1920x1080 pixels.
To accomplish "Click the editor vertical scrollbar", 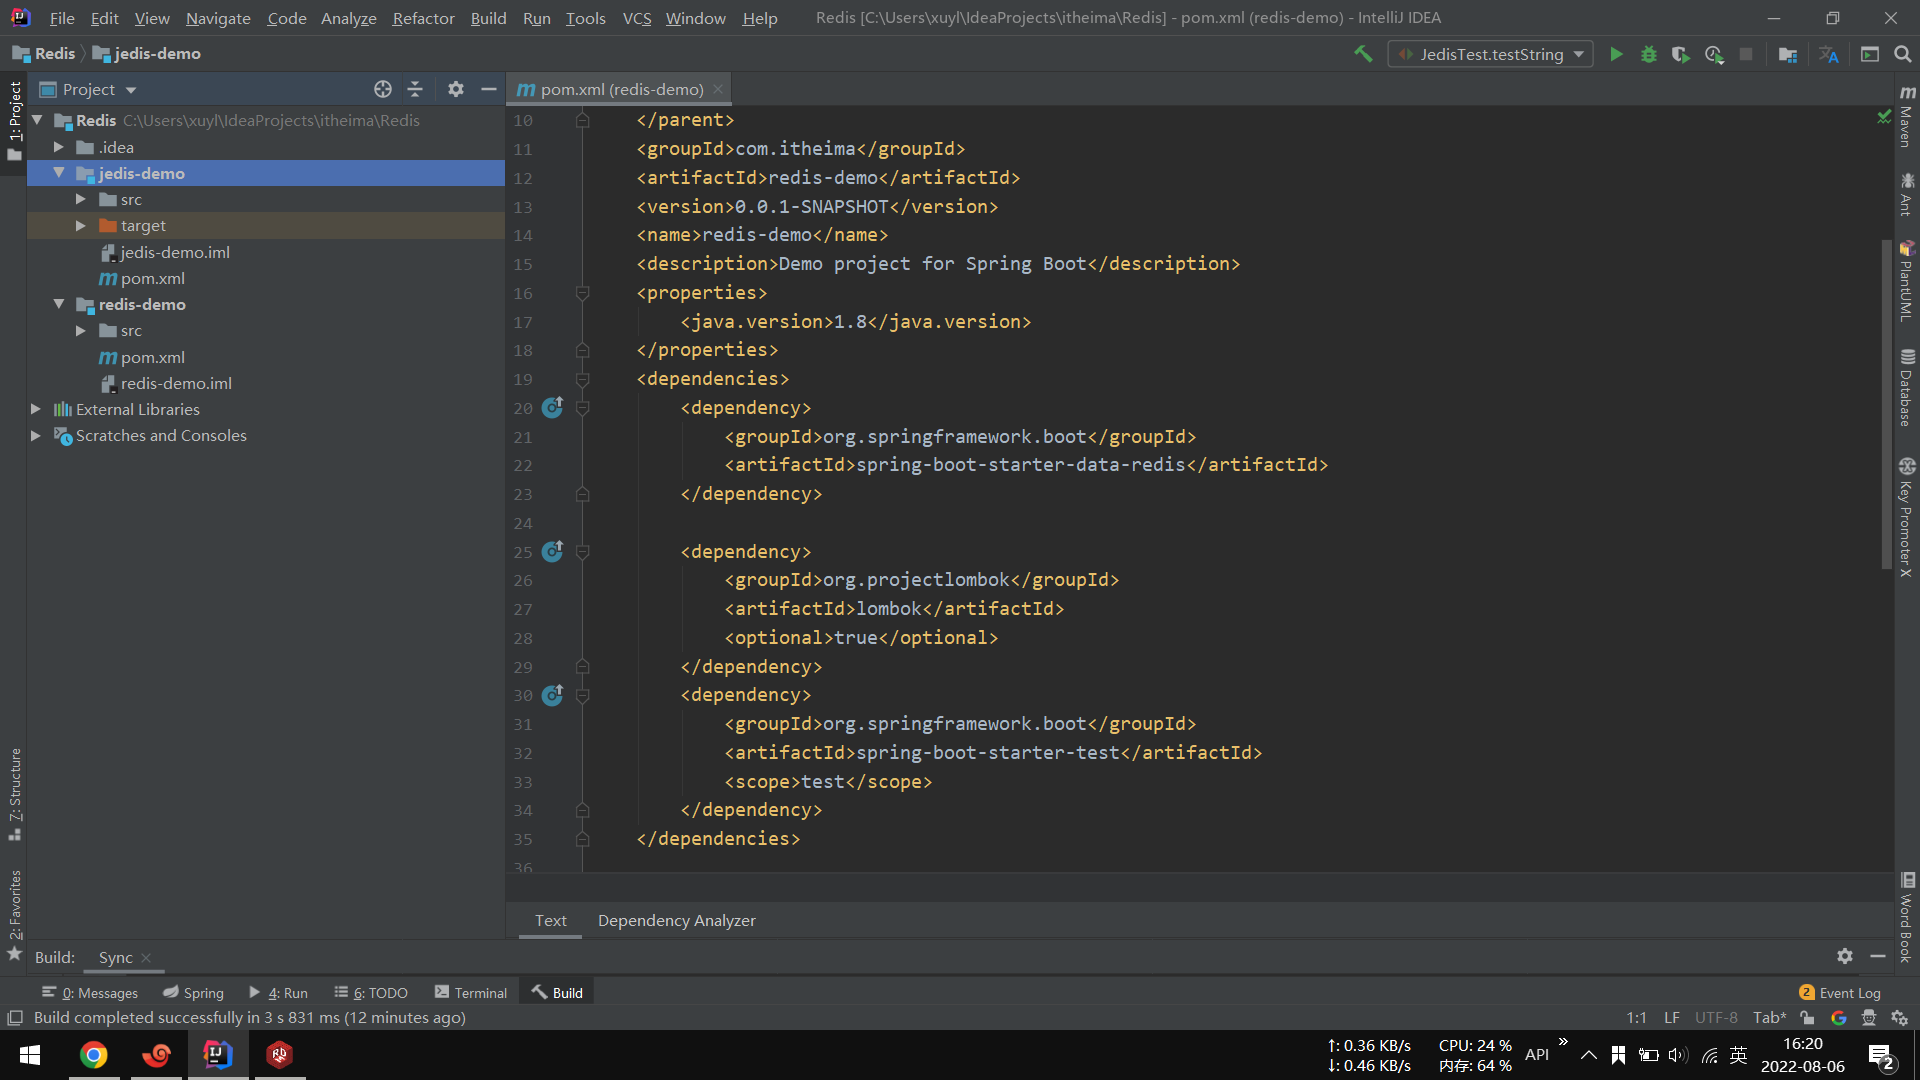I will point(1886,403).
